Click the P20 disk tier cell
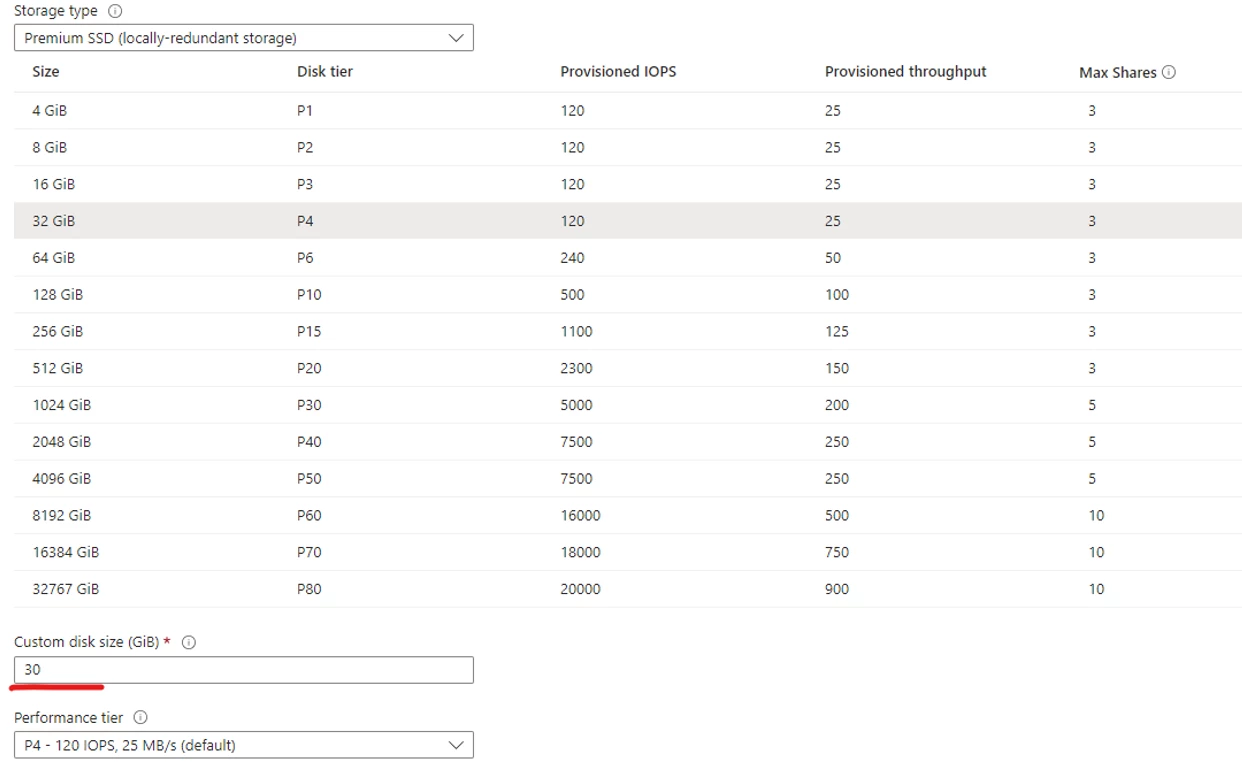Viewport: 1242px width, 762px height. point(309,368)
